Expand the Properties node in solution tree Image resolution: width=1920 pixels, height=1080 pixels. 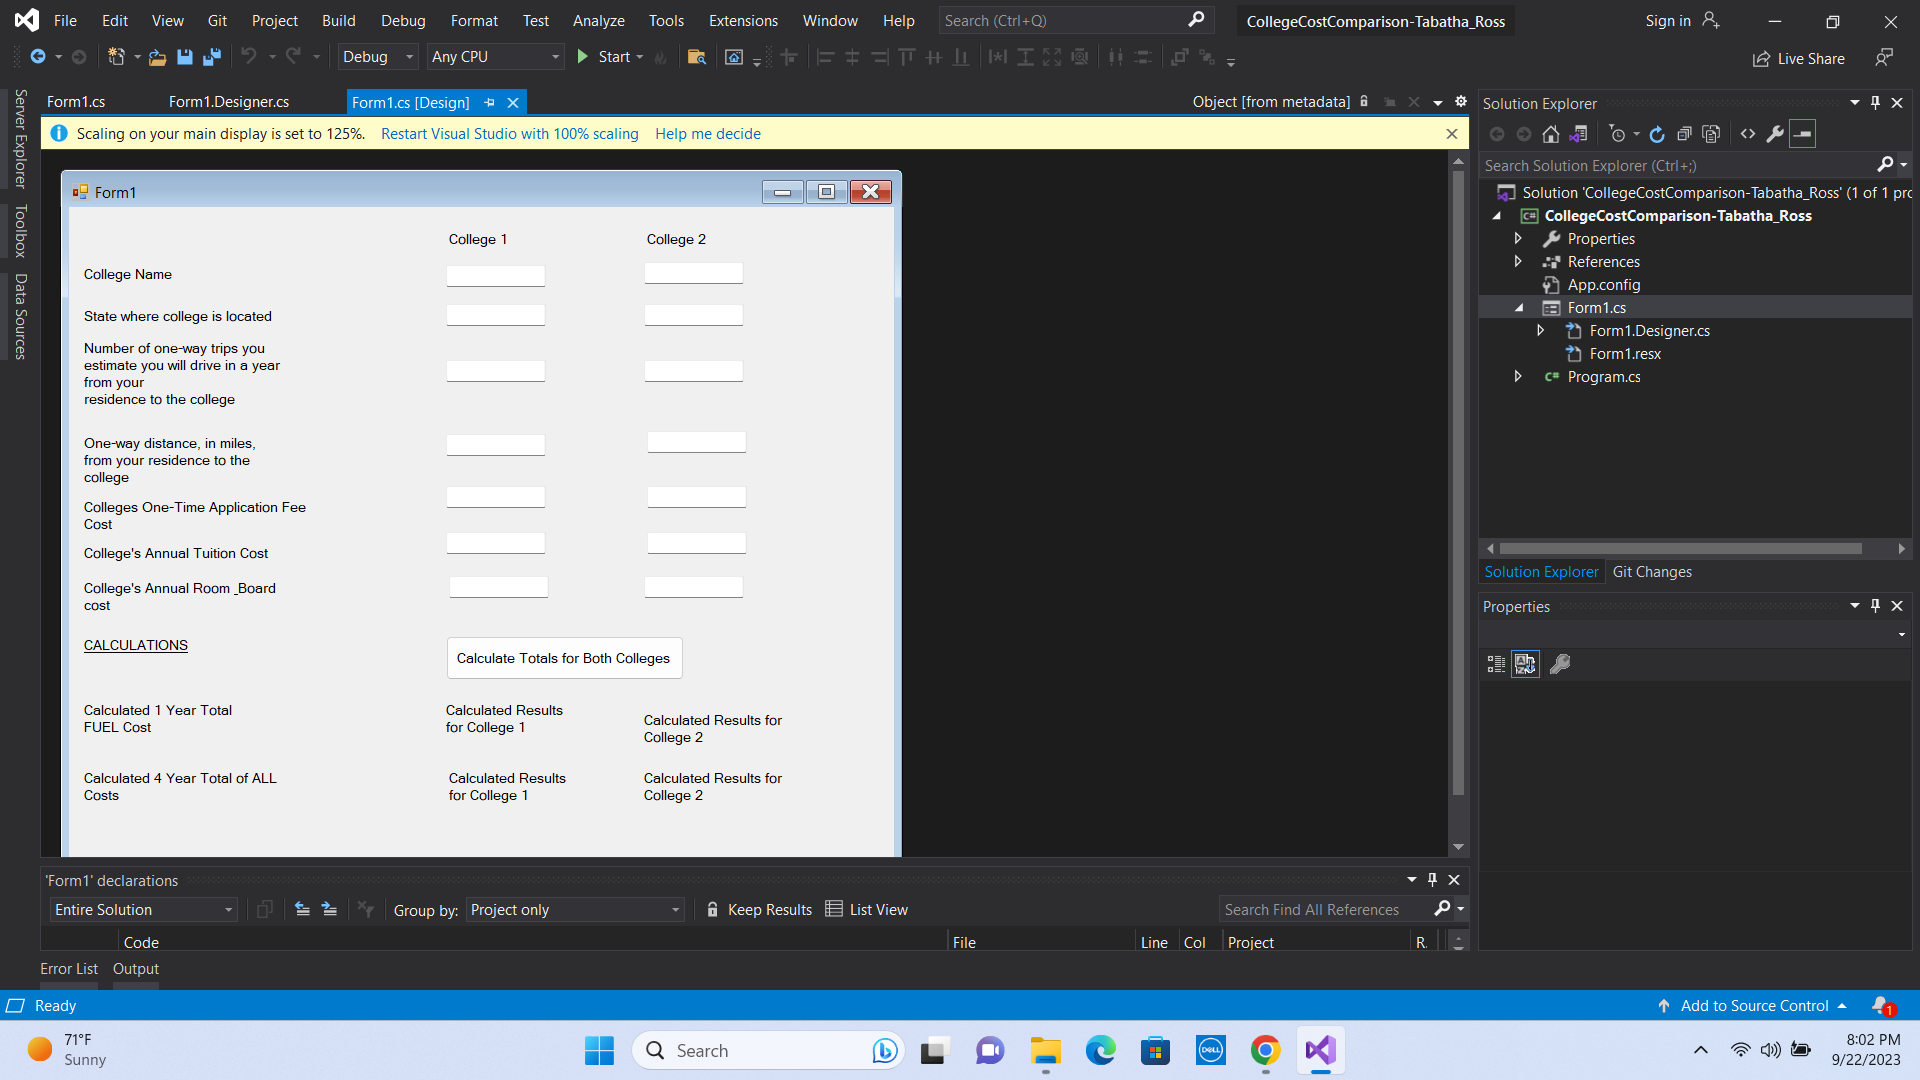pos(1517,238)
